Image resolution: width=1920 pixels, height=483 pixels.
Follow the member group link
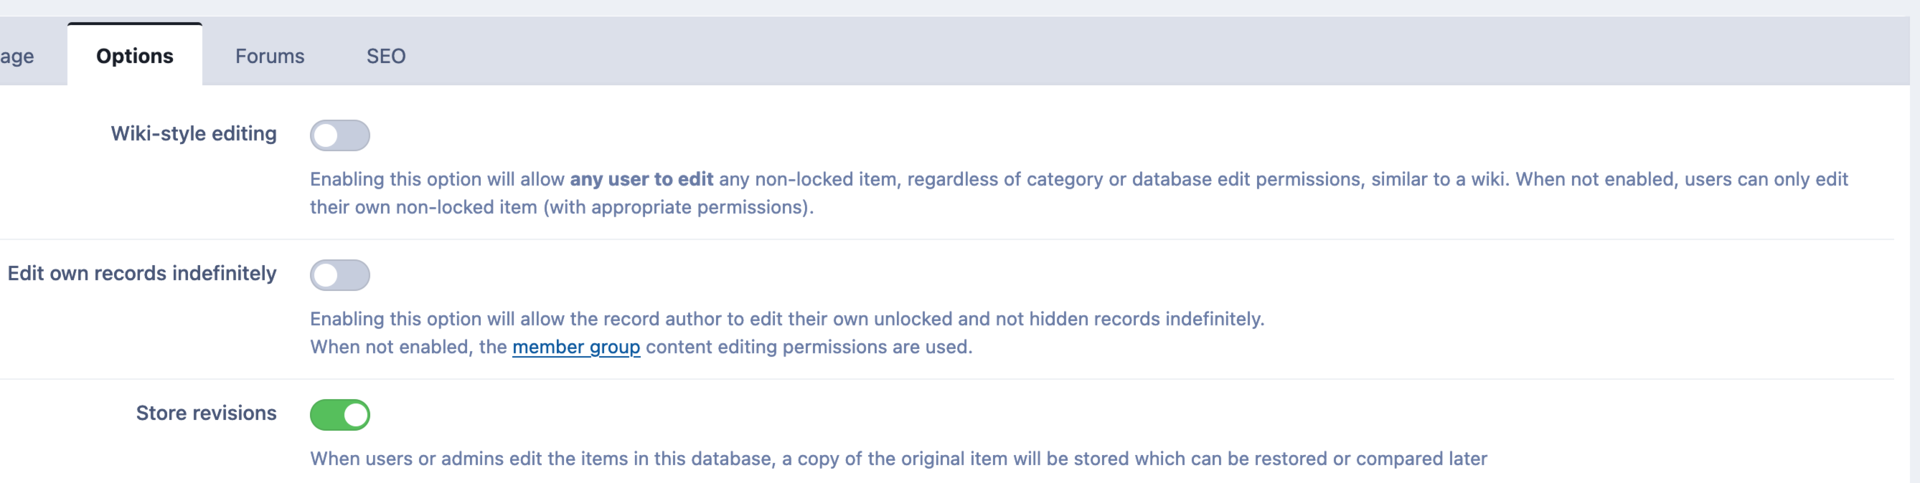pyautogui.click(x=576, y=347)
